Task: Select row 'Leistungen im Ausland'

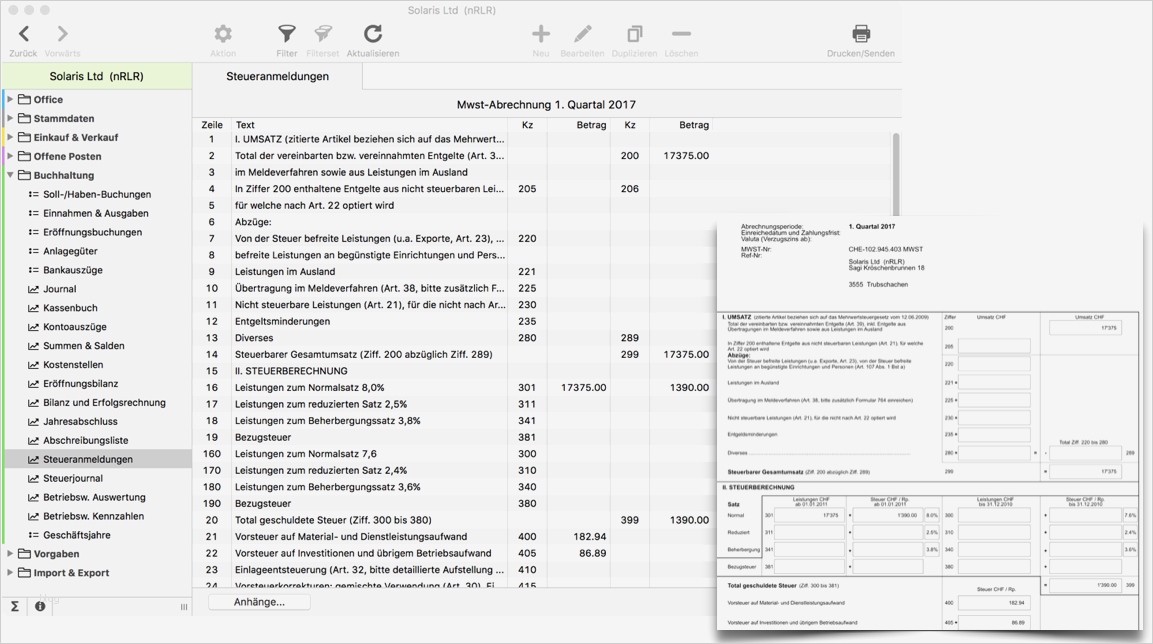Action: [456, 271]
